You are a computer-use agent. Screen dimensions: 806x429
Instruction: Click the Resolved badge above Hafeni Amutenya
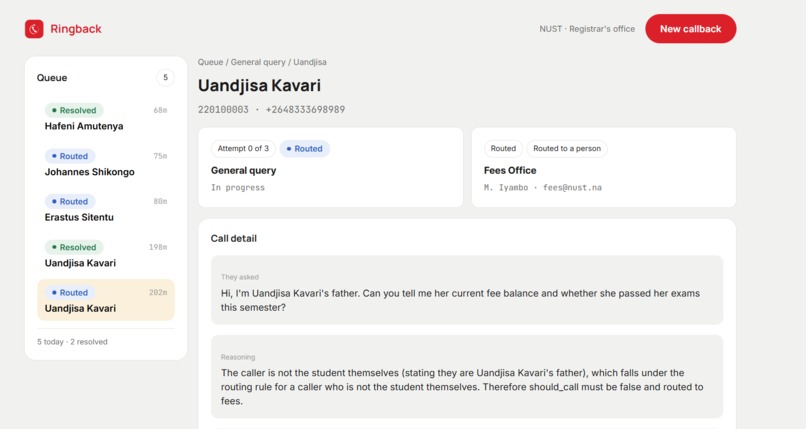[74, 110]
